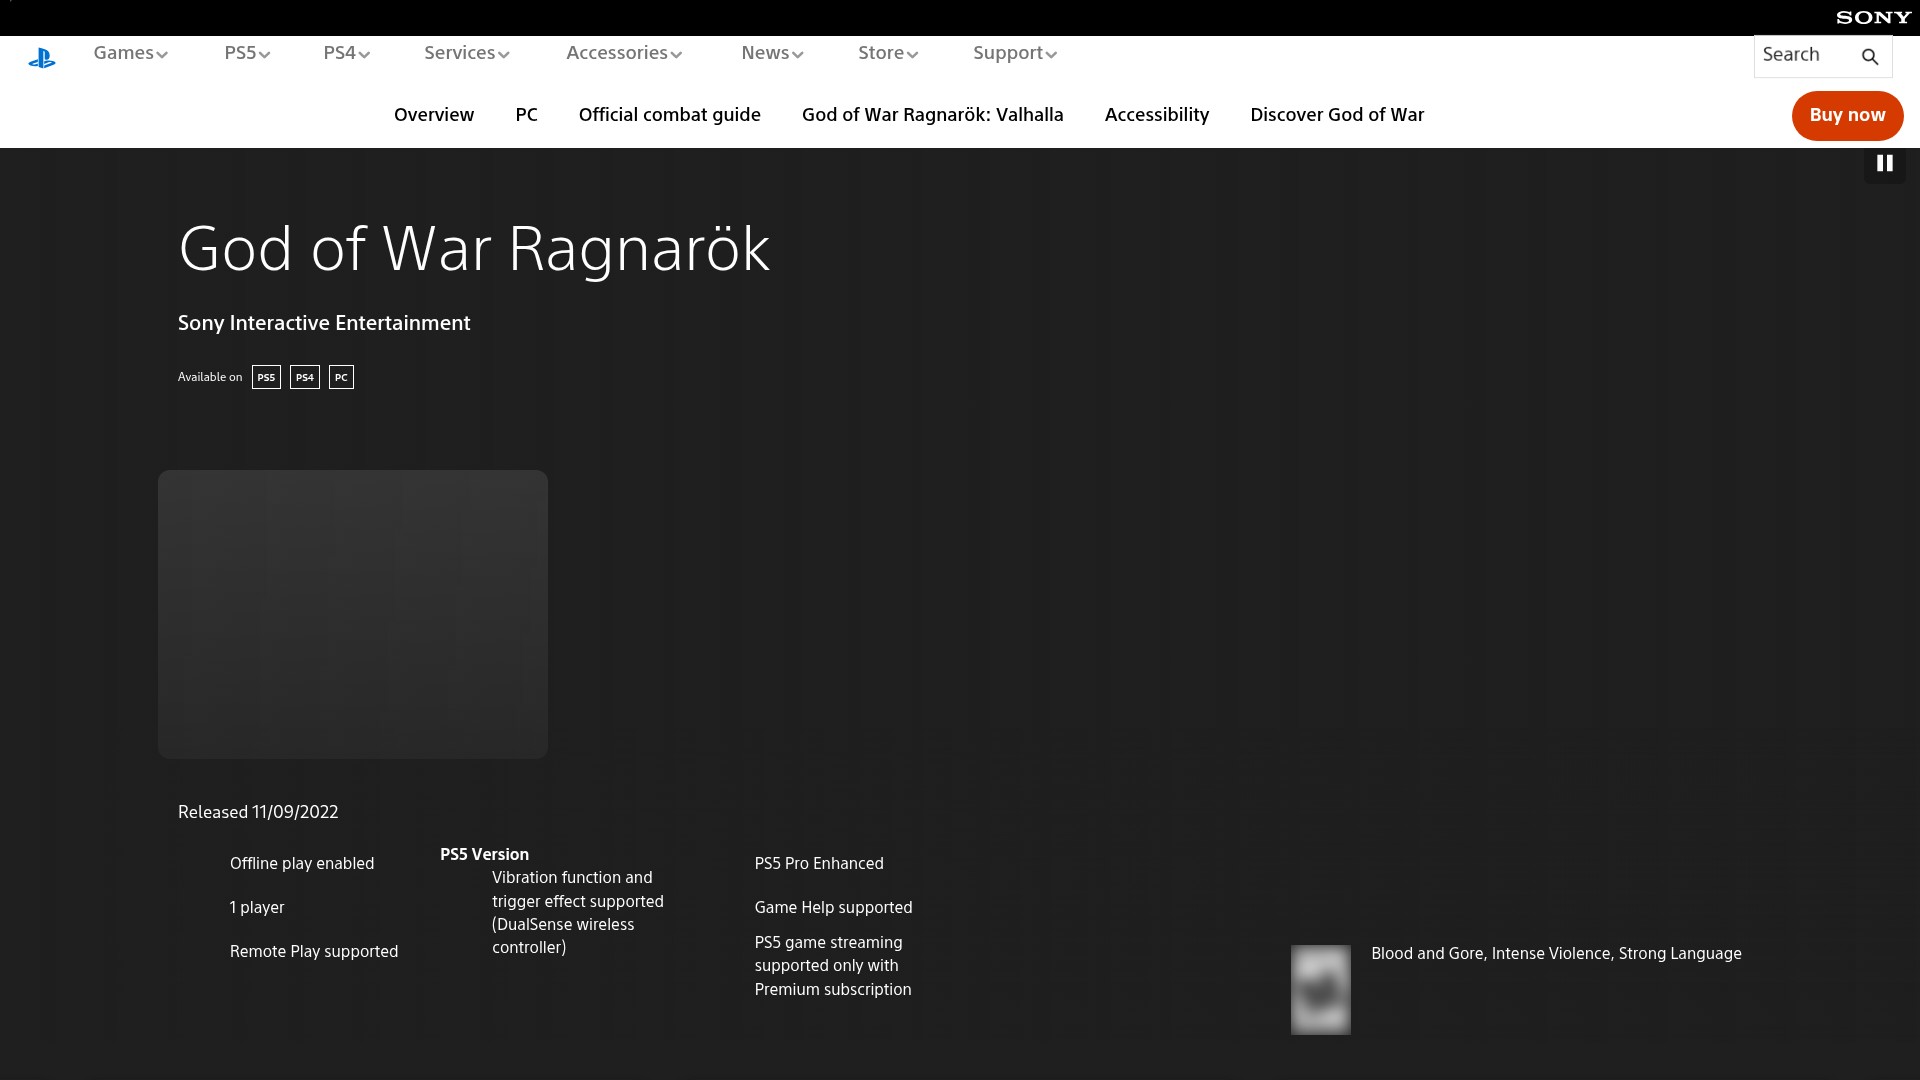This screenshot has height=1080, width=1920.
Task: Click the ESRB rating image
Action: coord(1320,989)
